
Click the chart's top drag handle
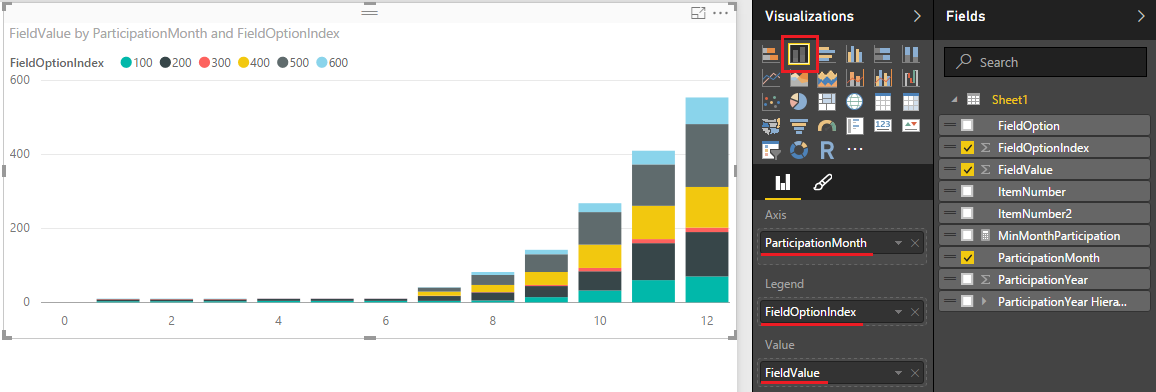click(369, 13)
